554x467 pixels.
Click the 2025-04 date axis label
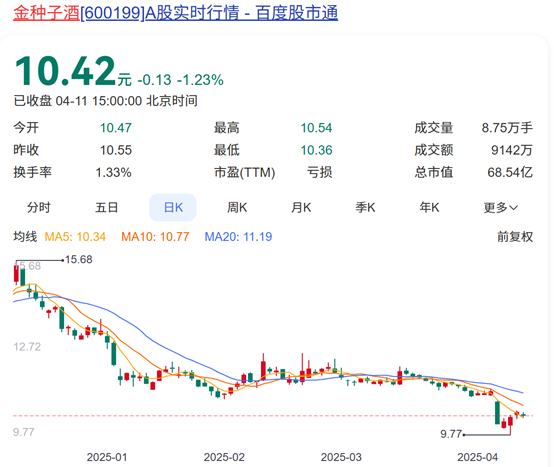click(477, 457)
